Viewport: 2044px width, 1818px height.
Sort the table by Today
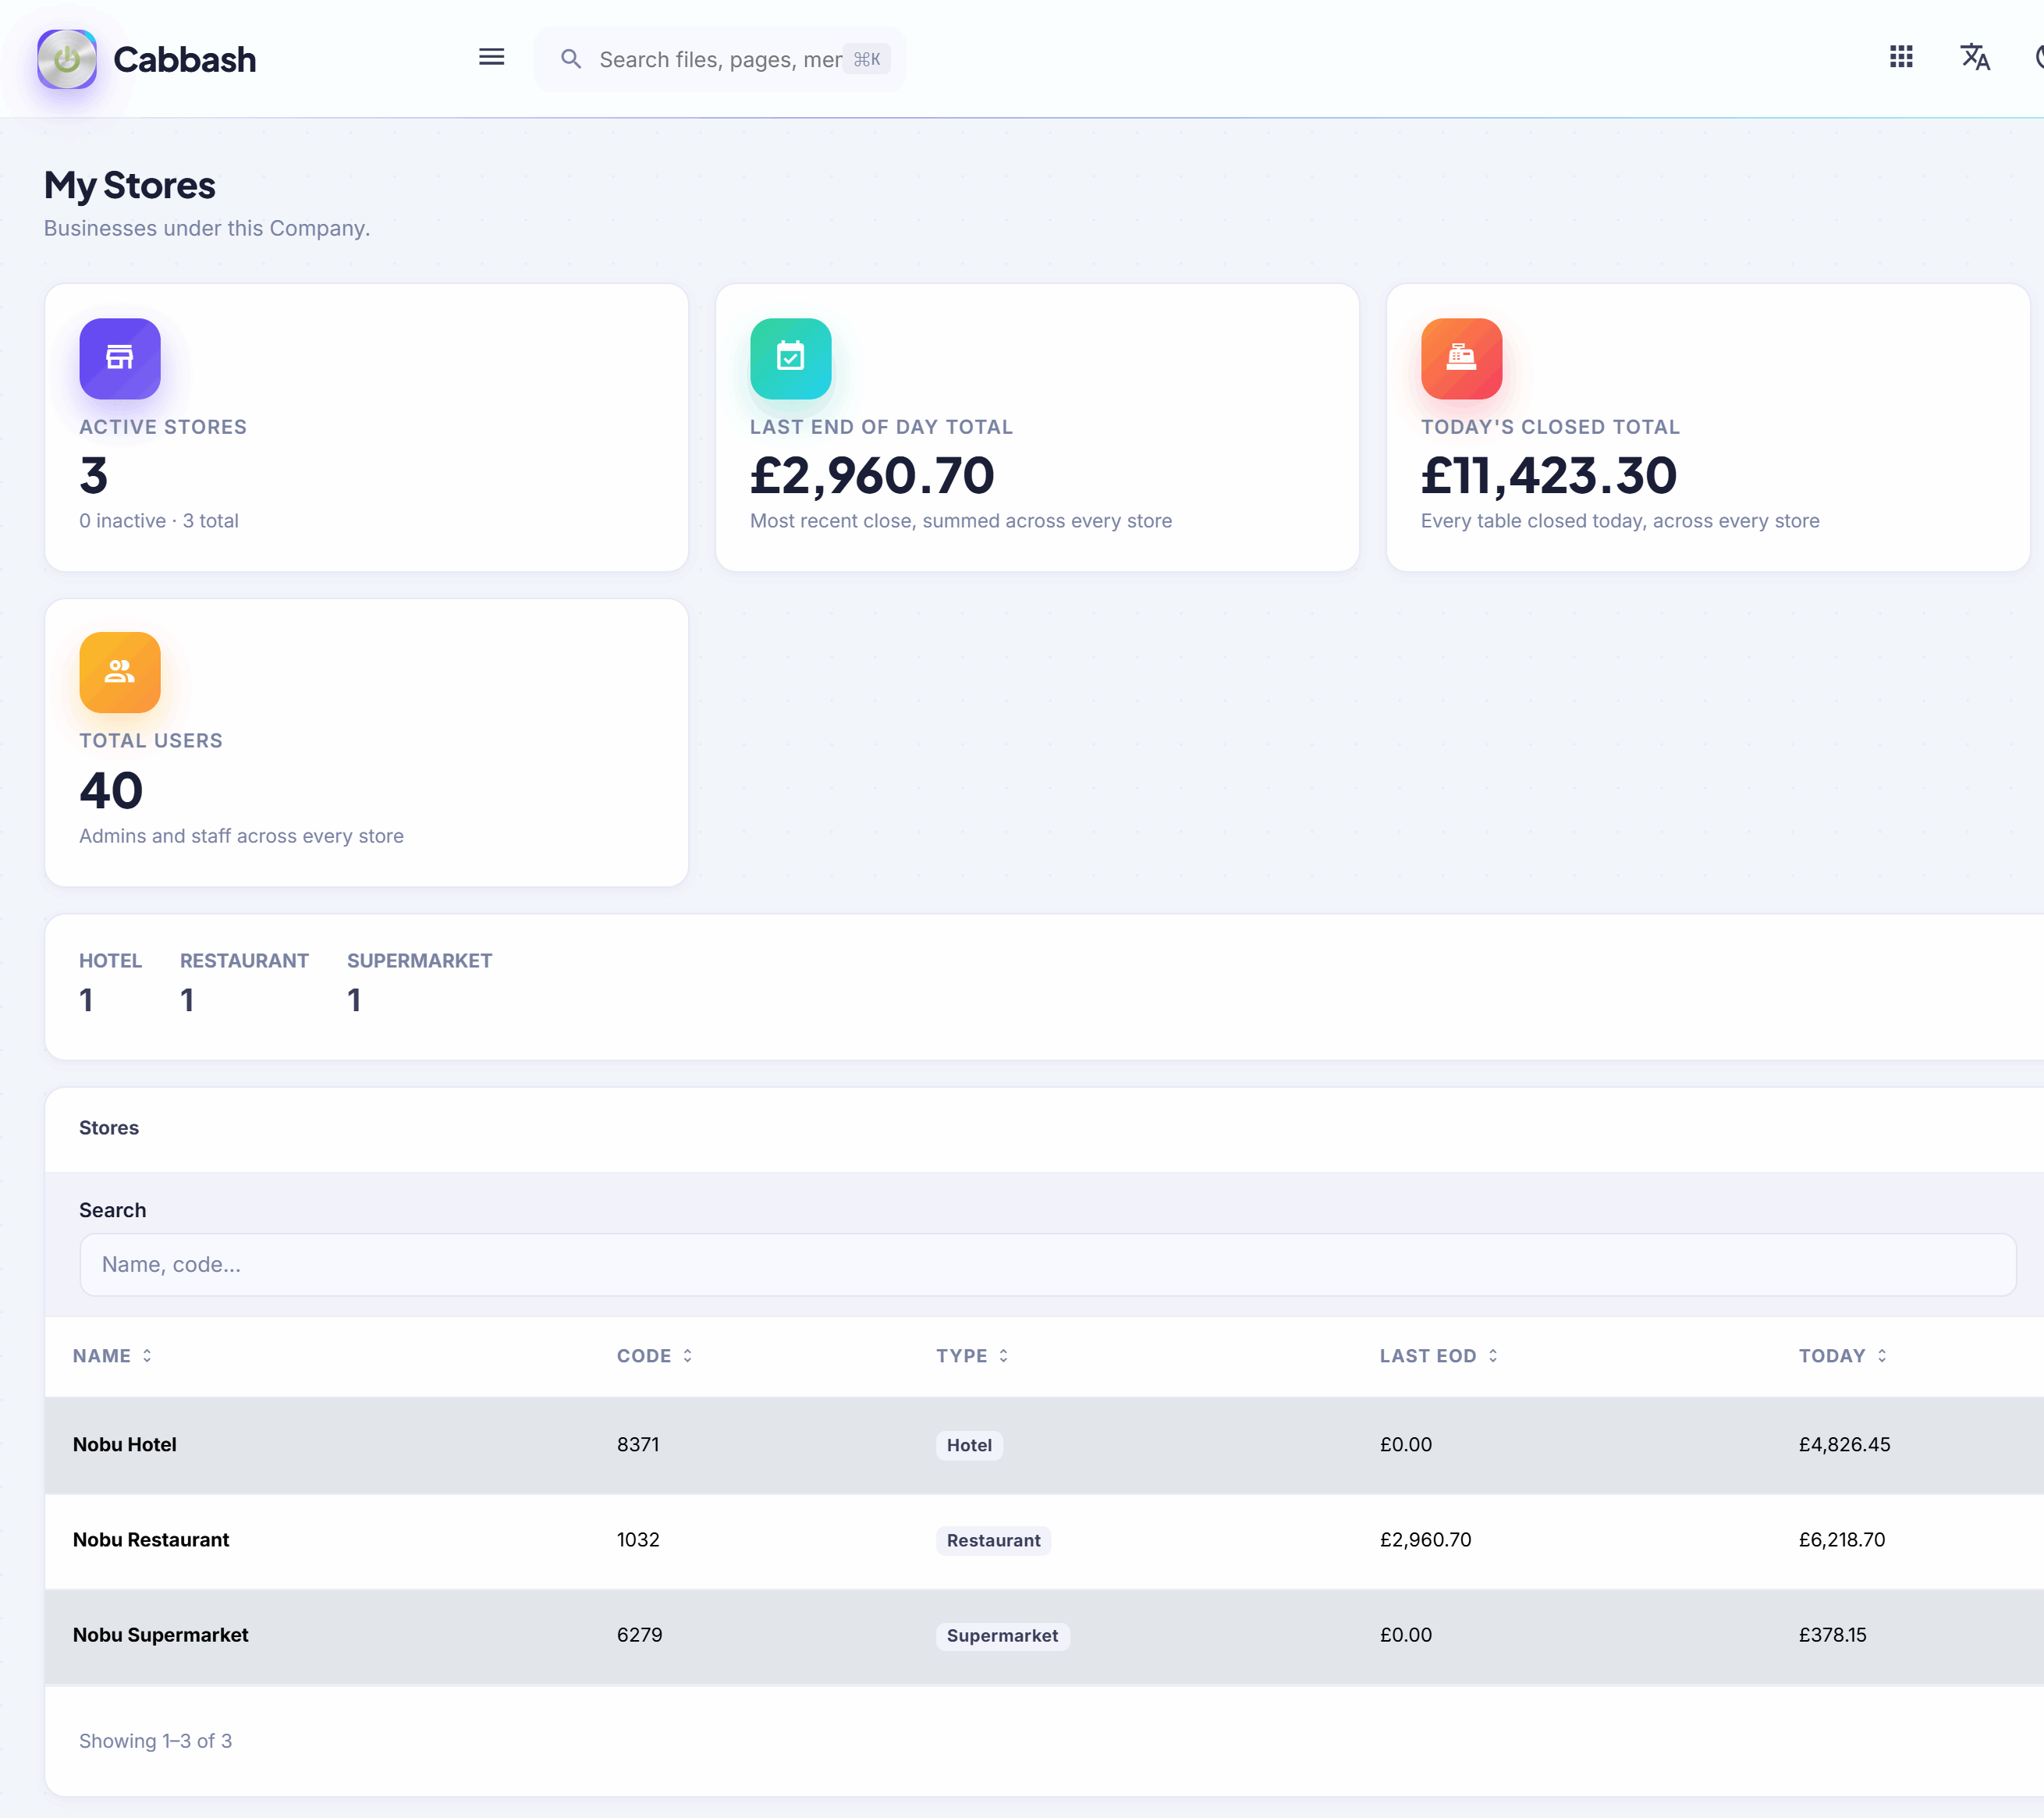1842,1356
